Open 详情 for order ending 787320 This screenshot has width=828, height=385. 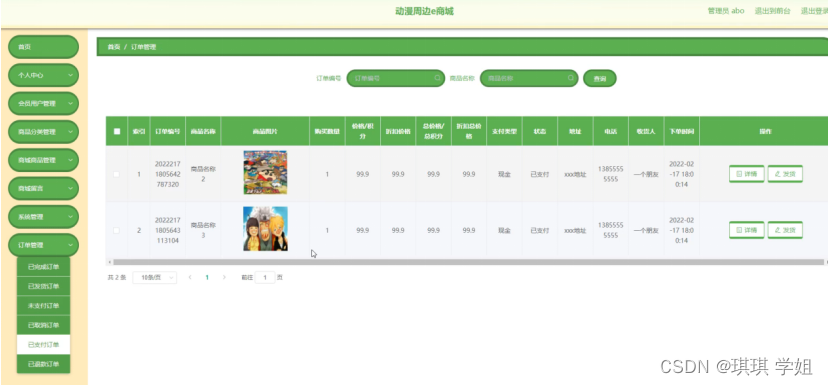point(746,174)
